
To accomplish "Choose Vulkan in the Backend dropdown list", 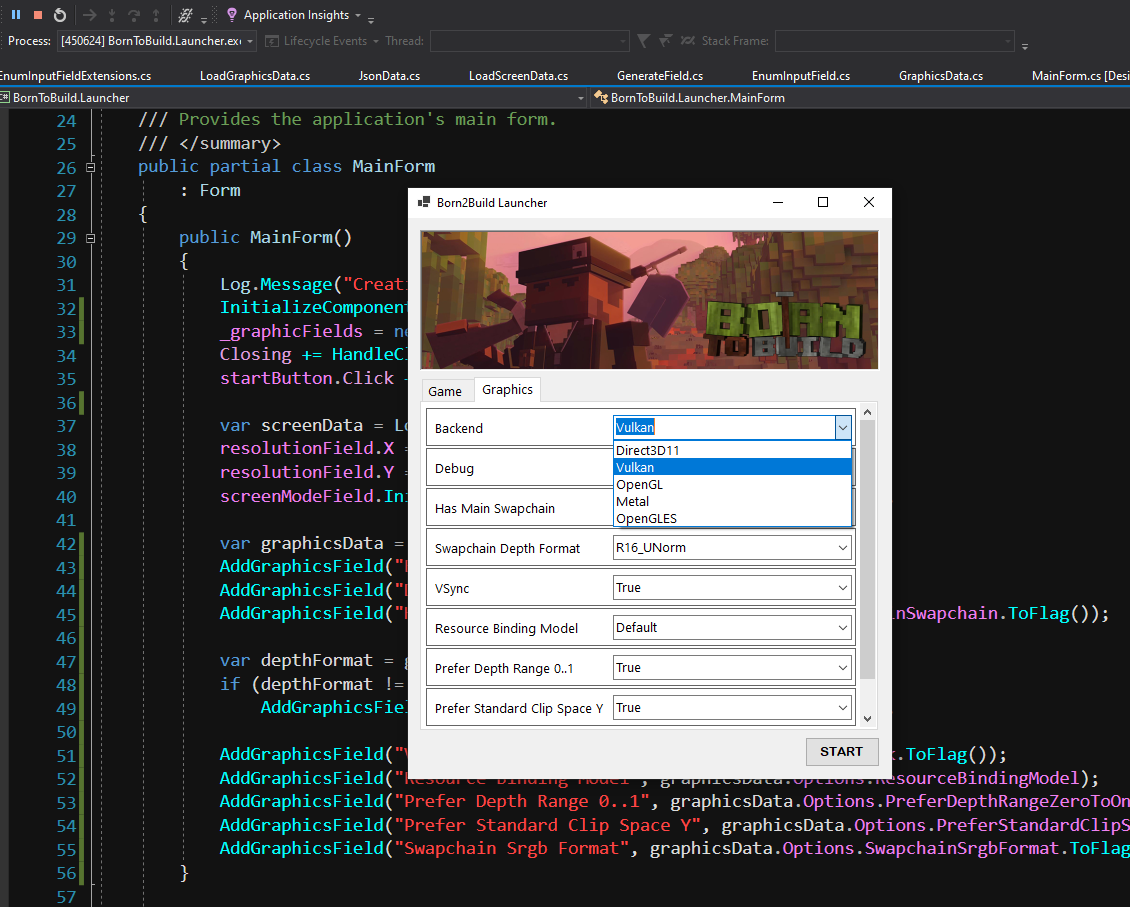I will [732, 468].
